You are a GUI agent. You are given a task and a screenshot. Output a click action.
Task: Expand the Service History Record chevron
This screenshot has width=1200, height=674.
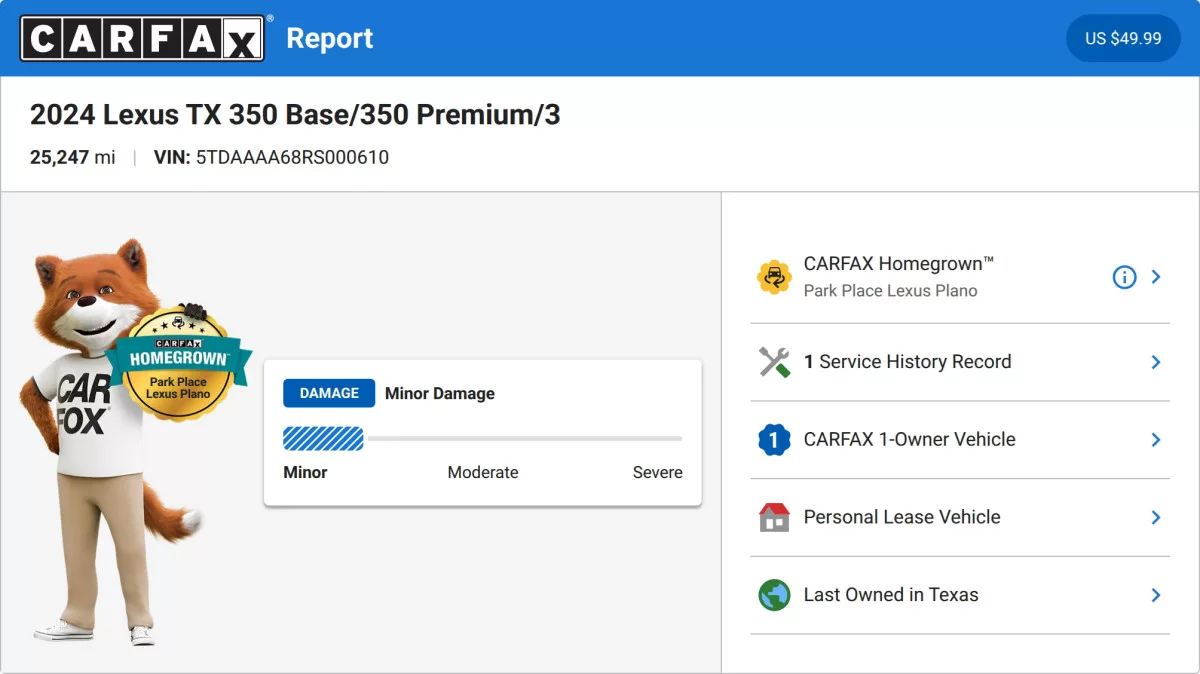pos(1156,362)
